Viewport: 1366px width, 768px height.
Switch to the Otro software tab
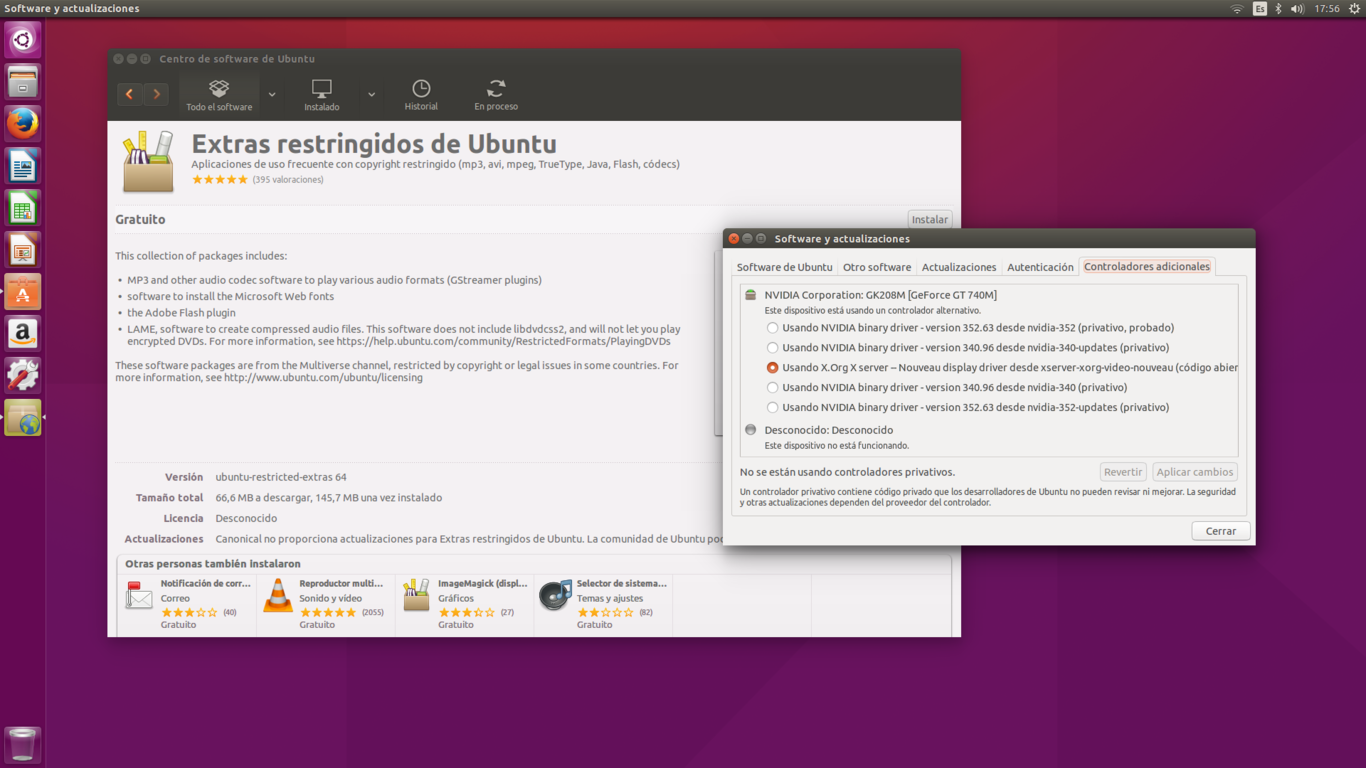click(x=877, y=267)
